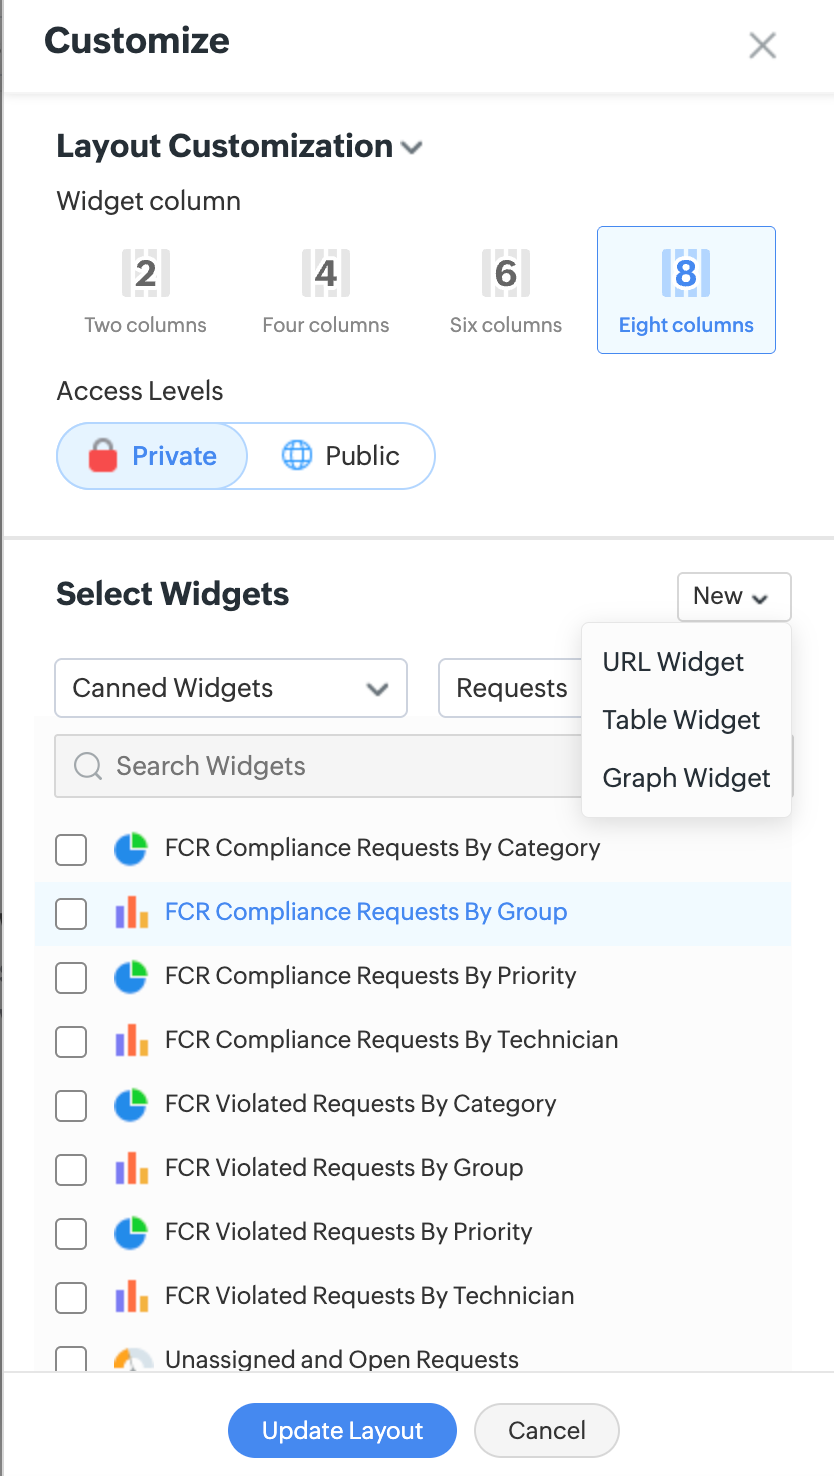
Task: Choose the Four columns layout icon
Action: coord(326,274)
